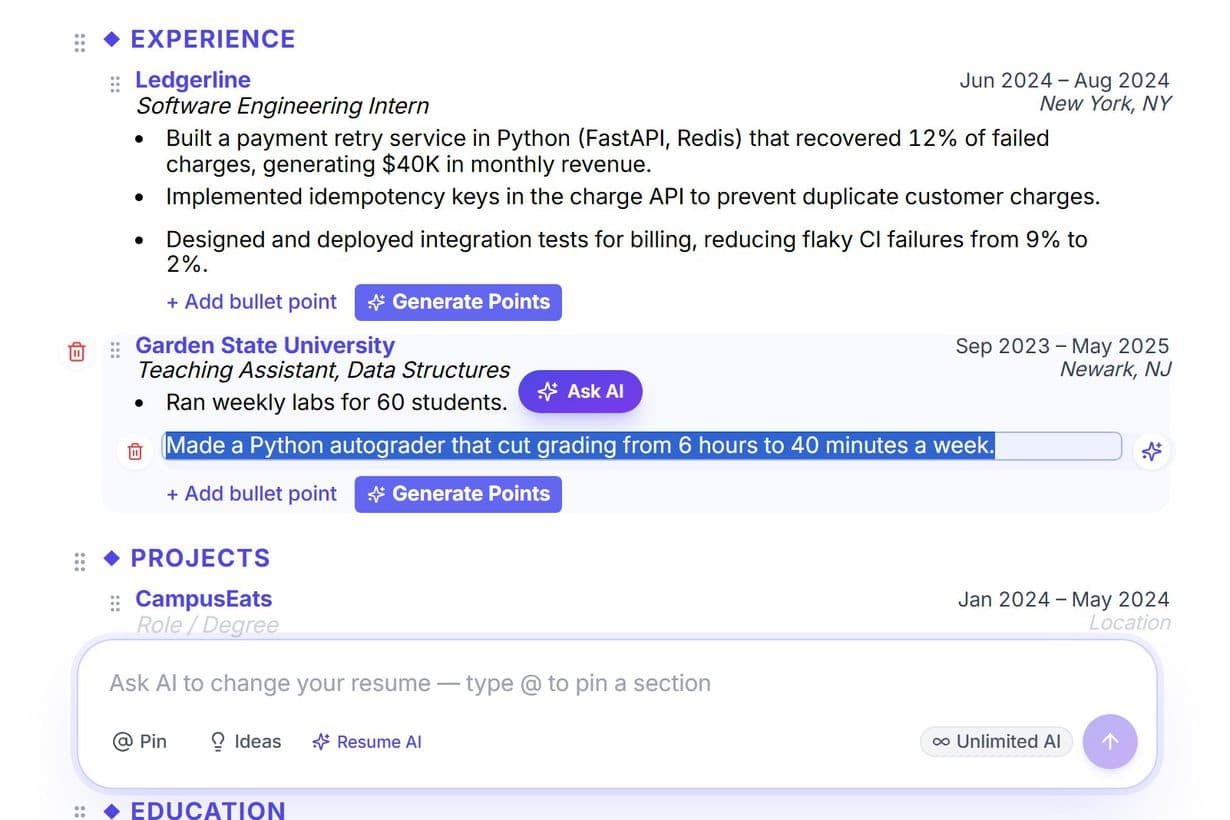The height and width of the screenshot is (820, 1230).
Task: Add bullet point under Ledgerline
Action: click(252, 302)
